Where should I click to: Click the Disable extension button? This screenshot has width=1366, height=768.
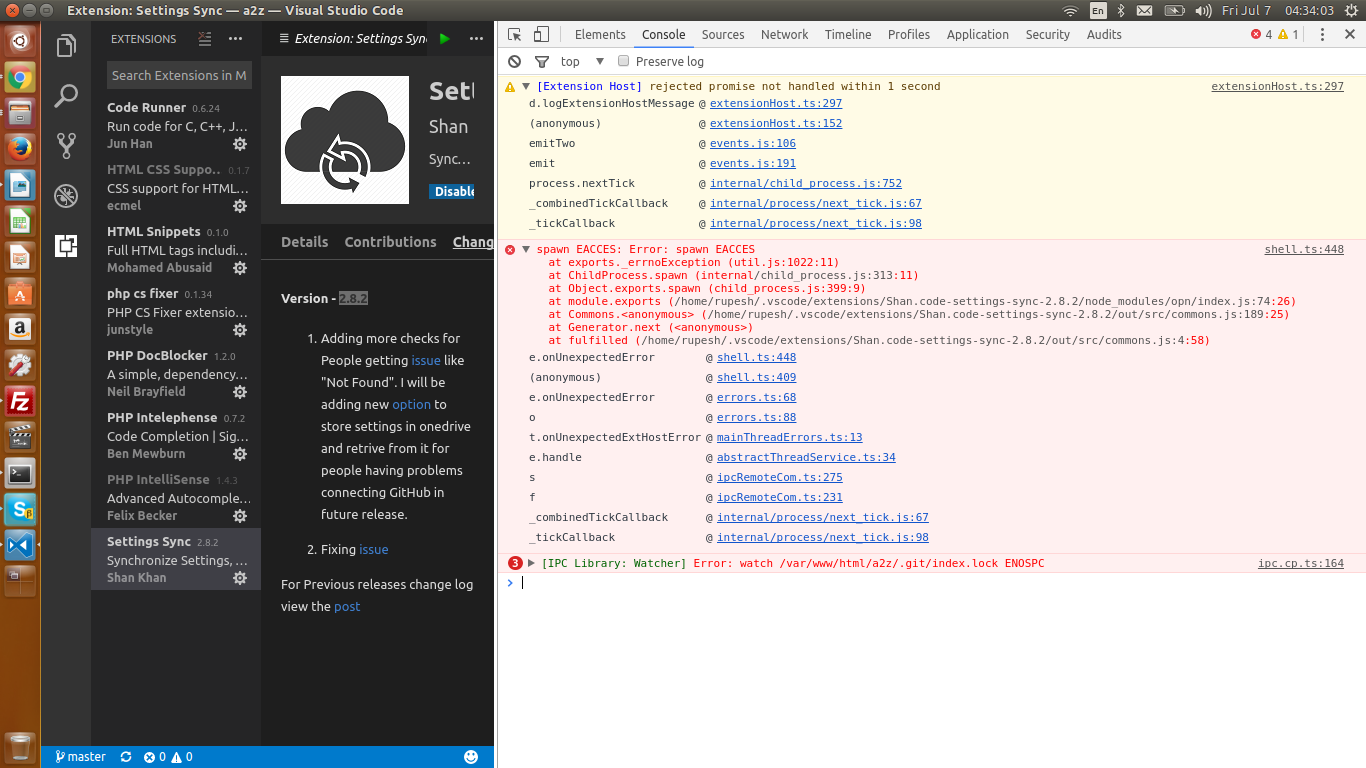pos(453,191)
